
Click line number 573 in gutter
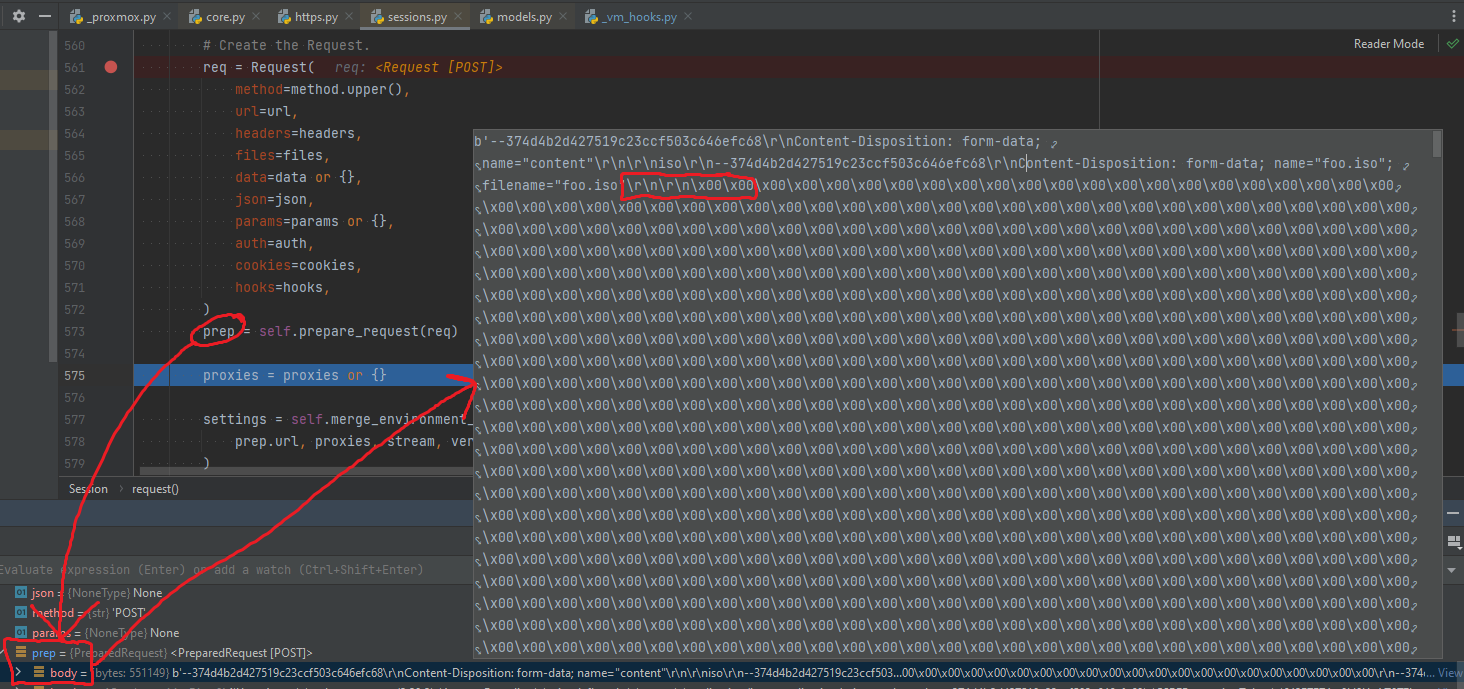tap(74, 331)
